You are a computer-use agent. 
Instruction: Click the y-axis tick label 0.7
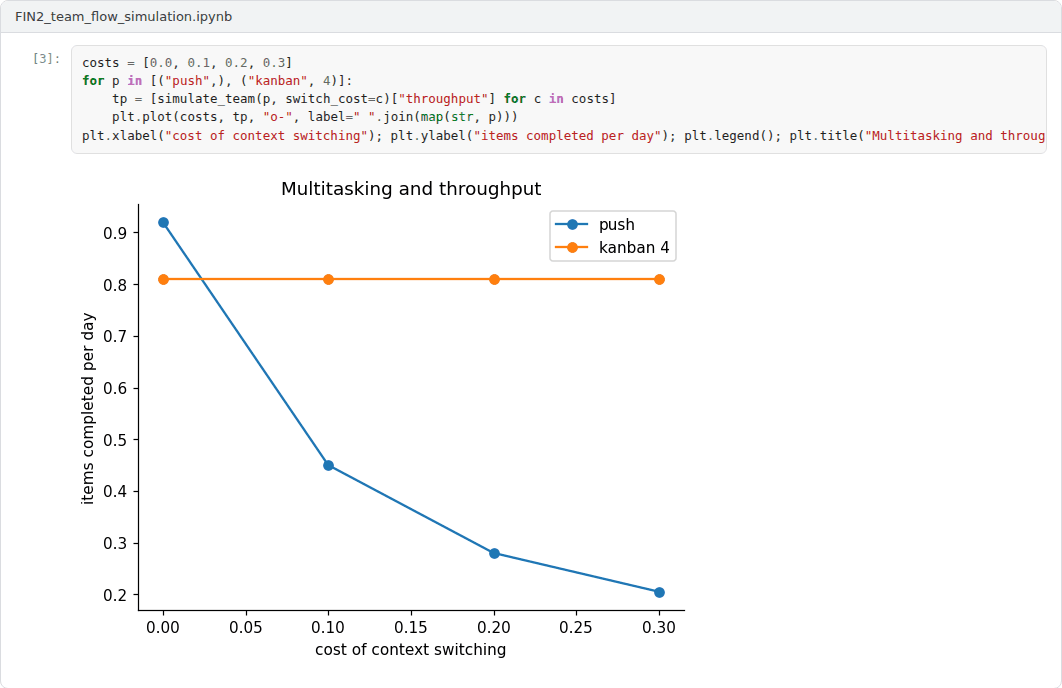tap(115, 337)
